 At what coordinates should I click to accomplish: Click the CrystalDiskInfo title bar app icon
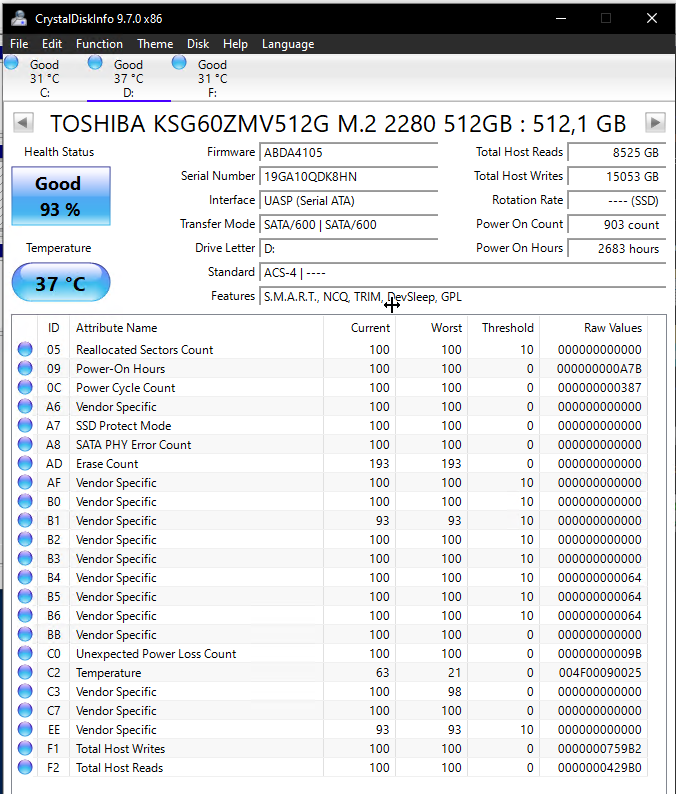(x=19, y=18)
